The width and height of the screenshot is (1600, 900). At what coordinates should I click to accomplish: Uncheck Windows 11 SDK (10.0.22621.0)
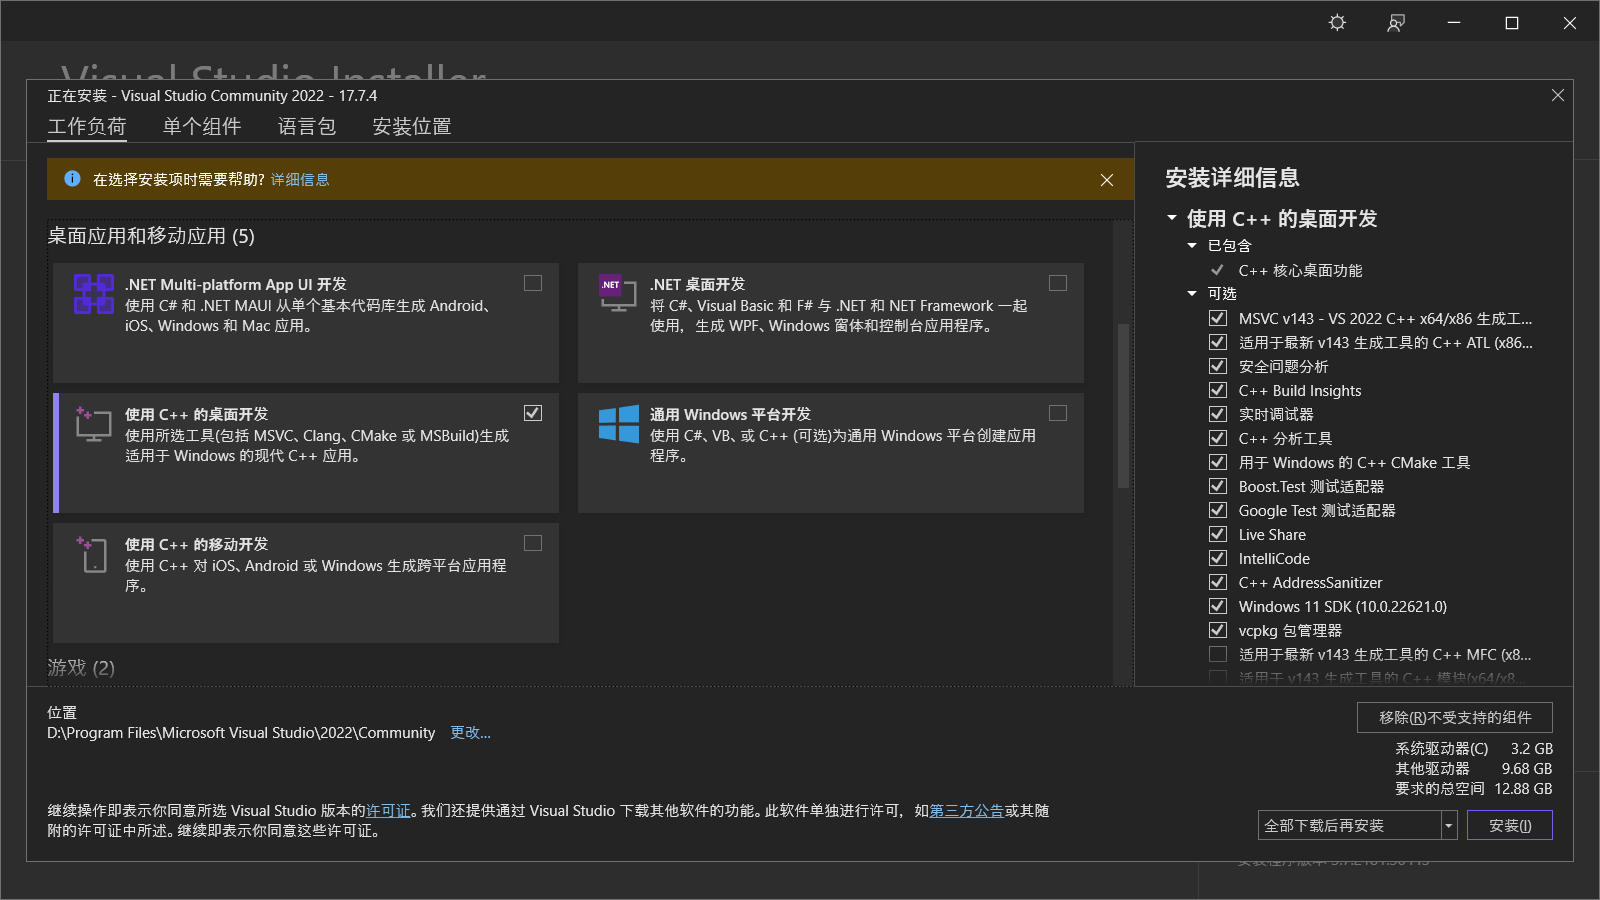point(1218,606)
